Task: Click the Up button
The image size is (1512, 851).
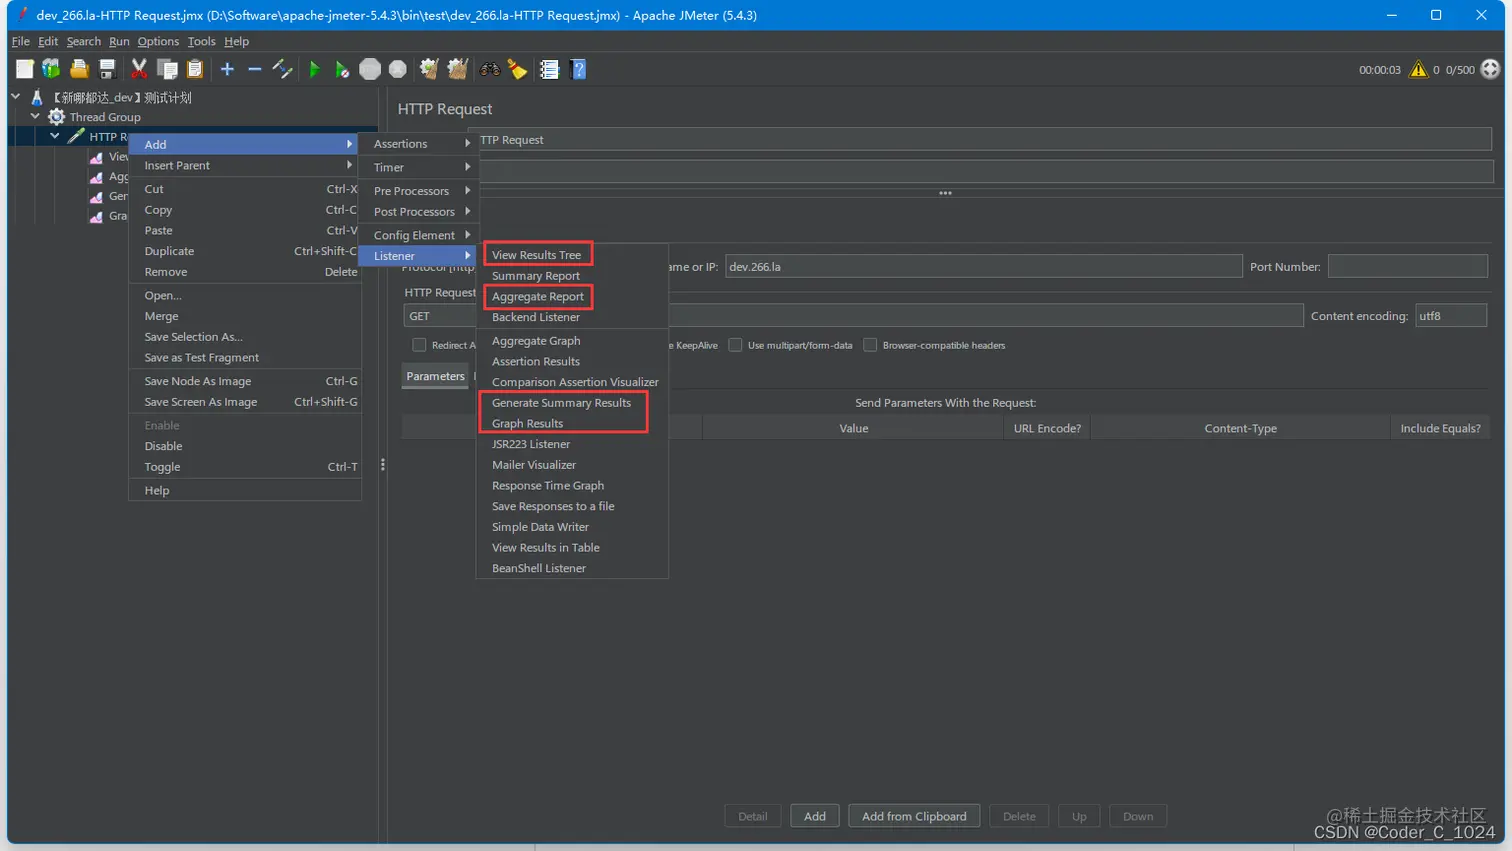Action: [1079, 816]
